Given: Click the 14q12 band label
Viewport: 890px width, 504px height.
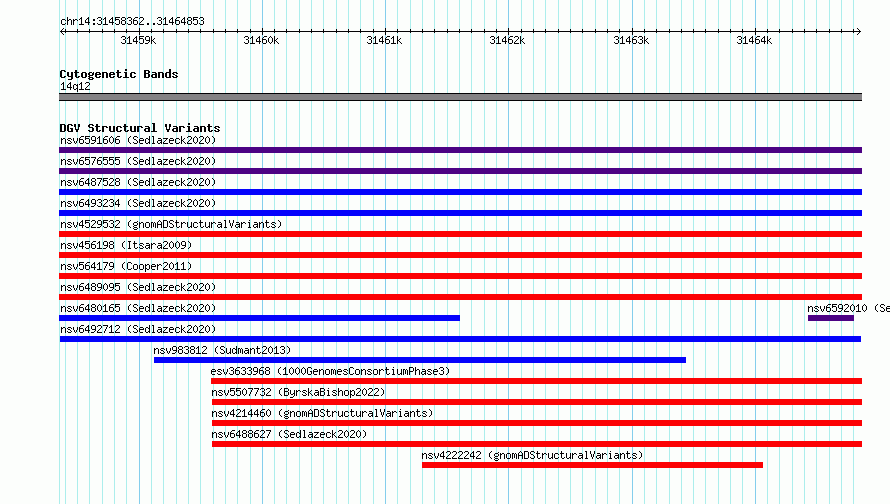Looking at the screenshot, I should coord(75,86).
